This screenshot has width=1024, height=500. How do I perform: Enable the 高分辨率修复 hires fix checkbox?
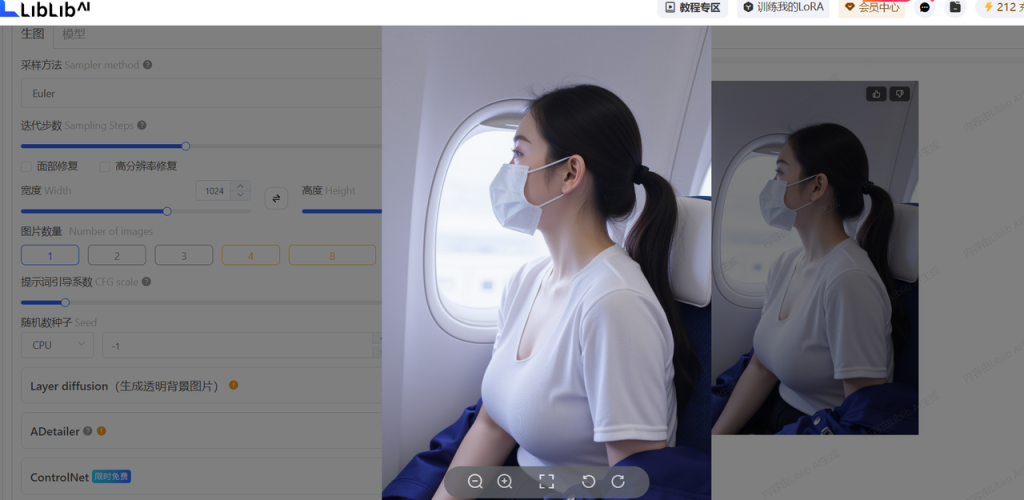(x=105, y=166)
